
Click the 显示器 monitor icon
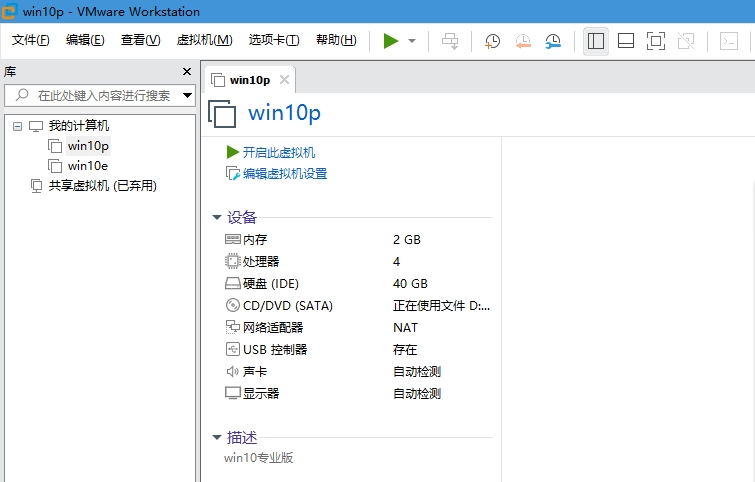(233, 393)
